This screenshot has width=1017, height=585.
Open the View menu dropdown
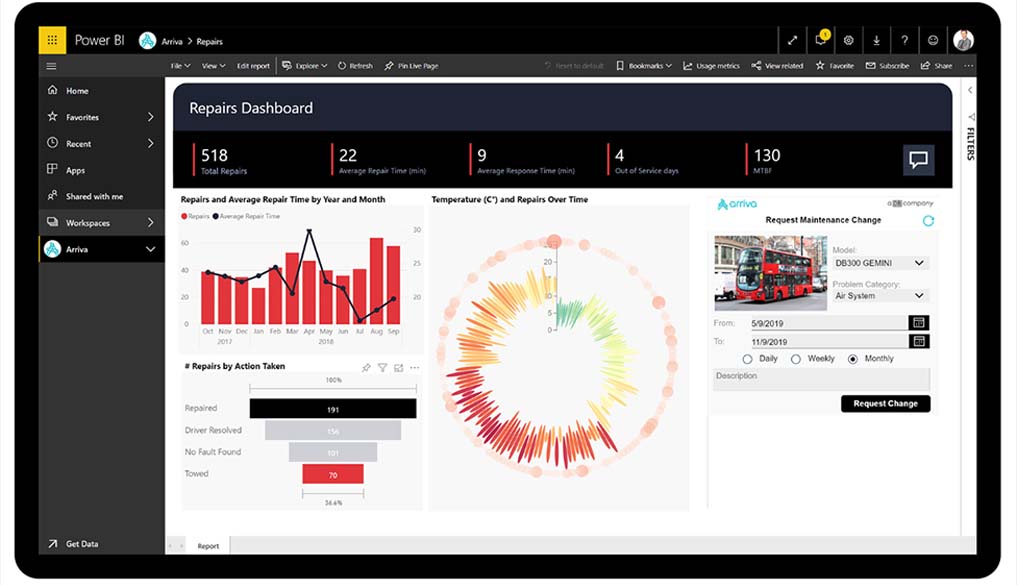click(213, 66)
